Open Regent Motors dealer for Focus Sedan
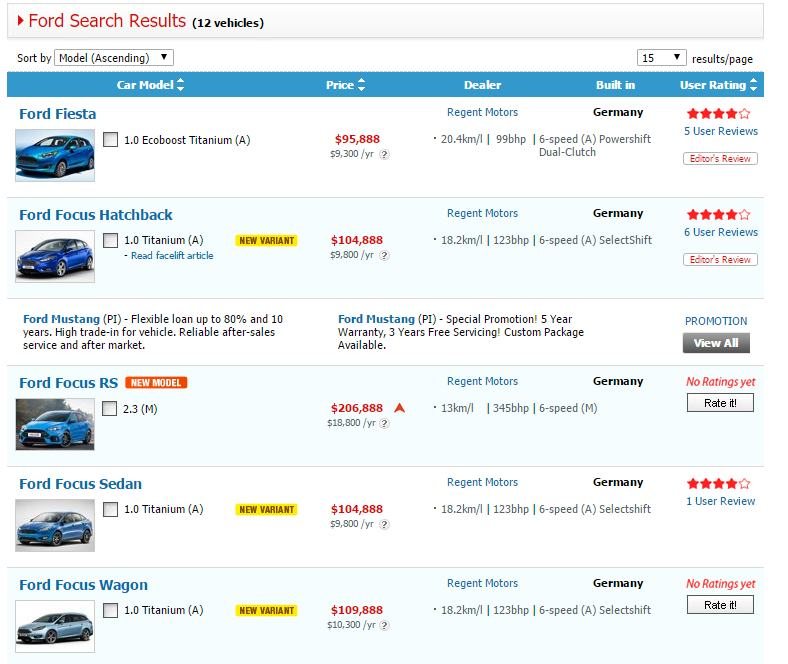Image resolution: width=788 pixels, height=664 pixels. (x=482, y=483)
